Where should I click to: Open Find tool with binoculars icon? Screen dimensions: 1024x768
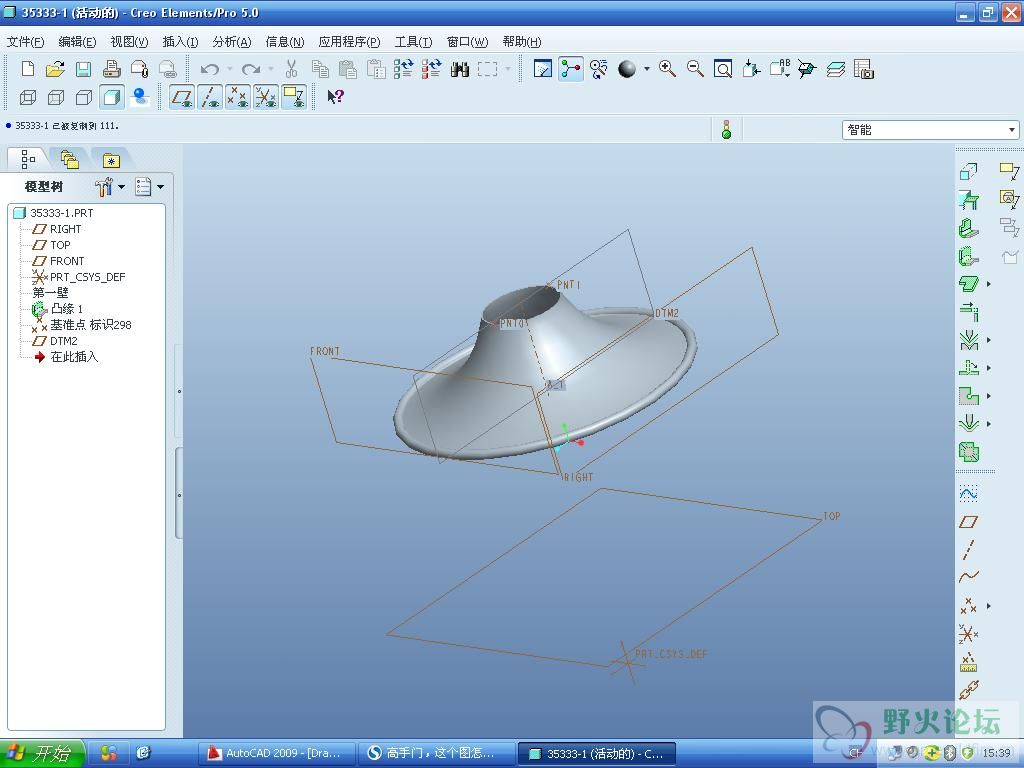coord(460,69)
